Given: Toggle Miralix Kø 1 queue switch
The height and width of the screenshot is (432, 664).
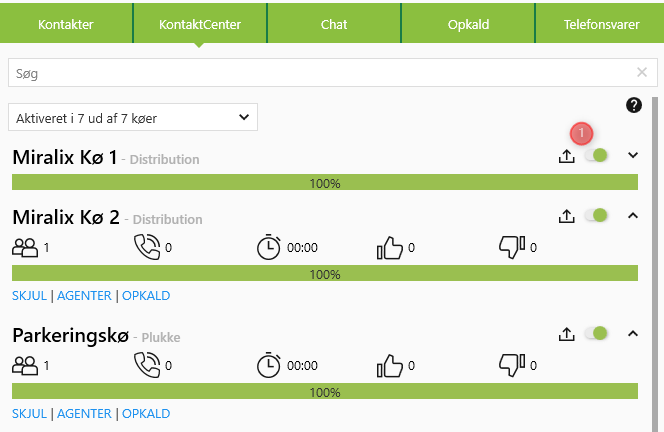Looking at the screenshot, I should 597,155.
